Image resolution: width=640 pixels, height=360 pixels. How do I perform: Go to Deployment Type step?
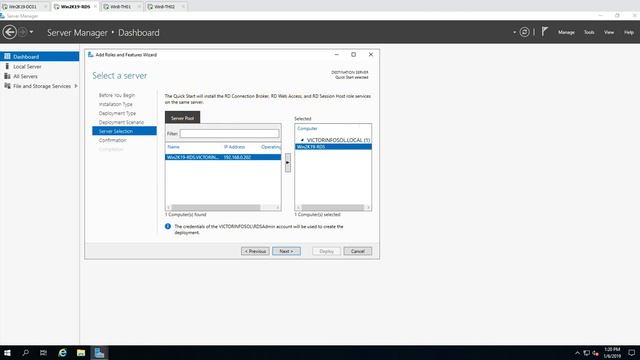[117, 113]
